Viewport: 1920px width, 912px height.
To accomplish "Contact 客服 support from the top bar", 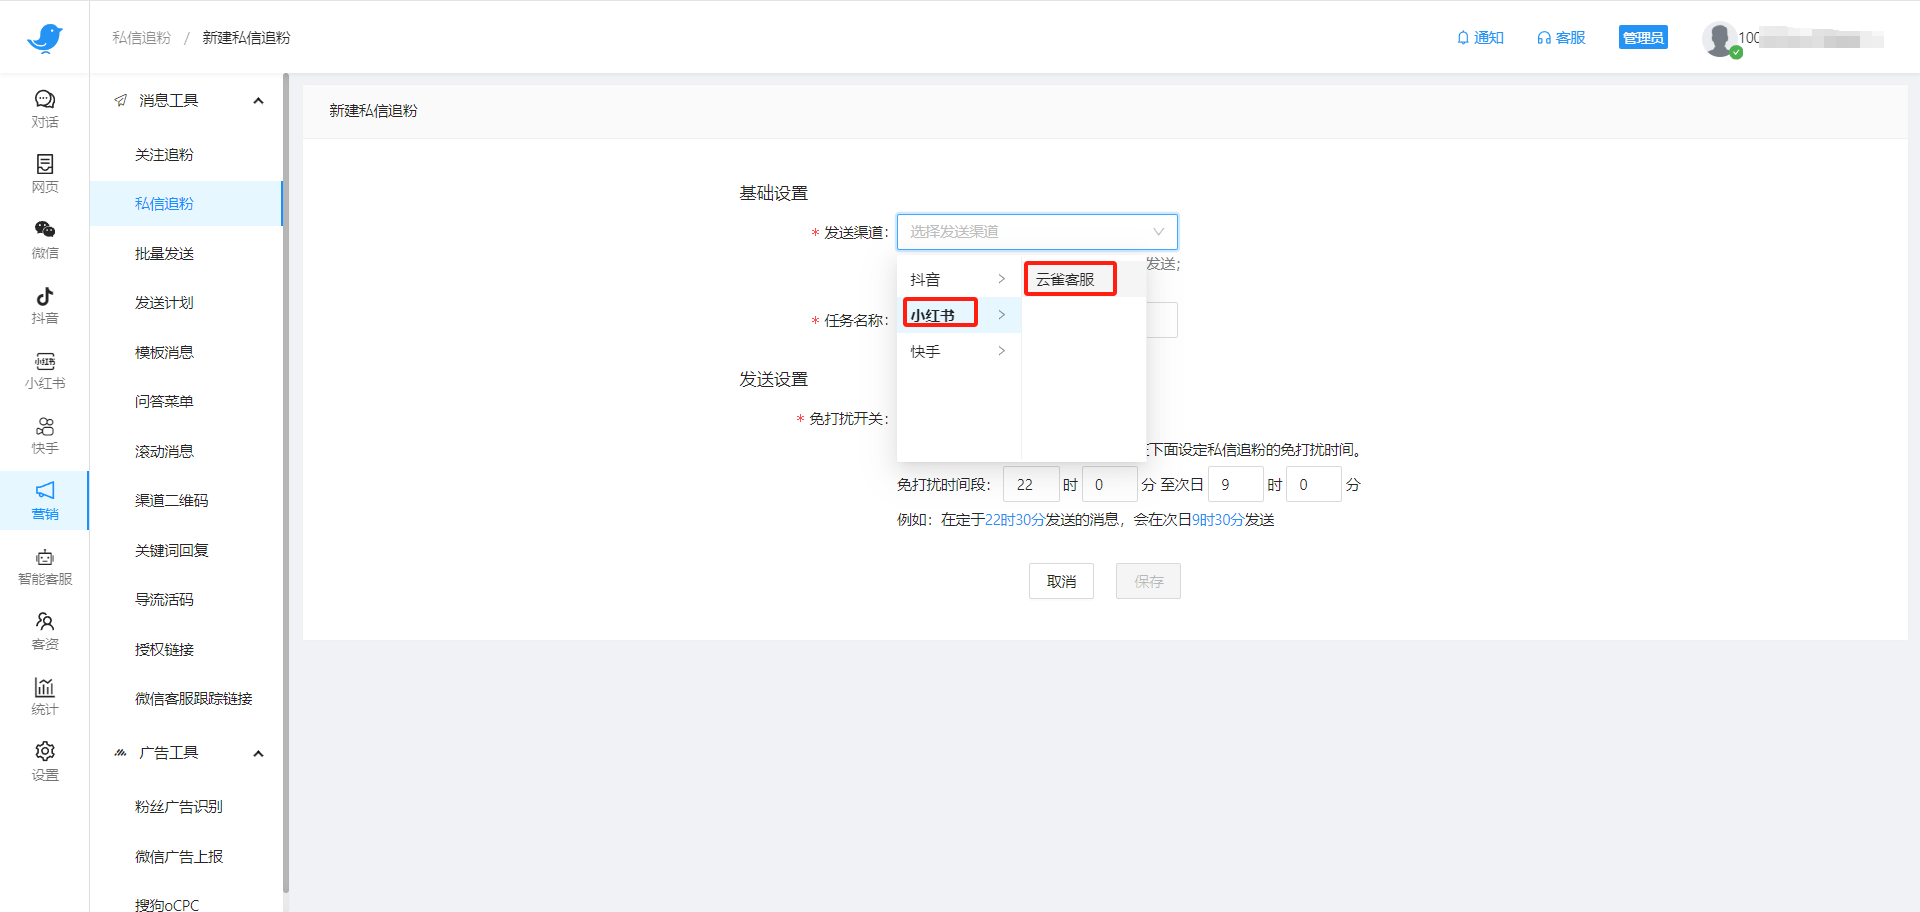I will (1560, 37).
